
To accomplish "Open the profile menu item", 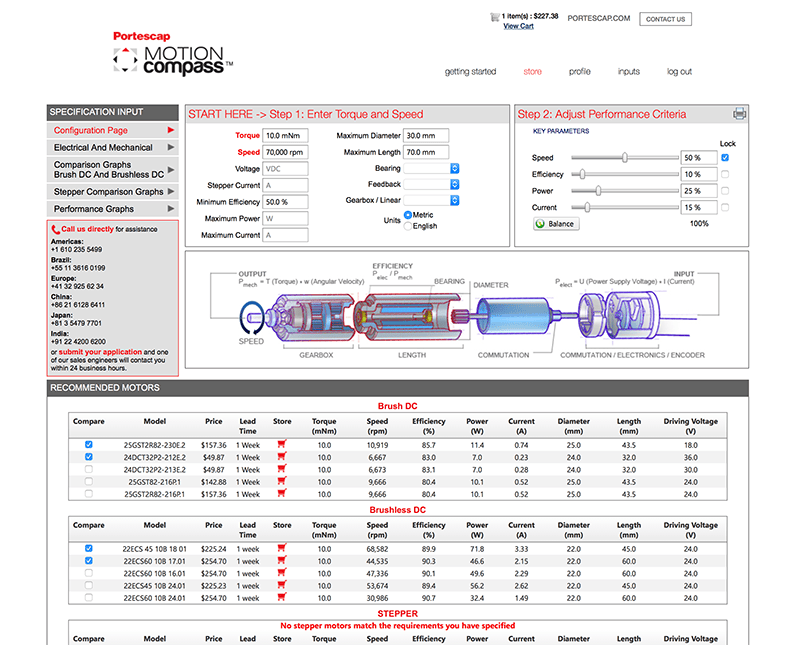I will 580,71.
